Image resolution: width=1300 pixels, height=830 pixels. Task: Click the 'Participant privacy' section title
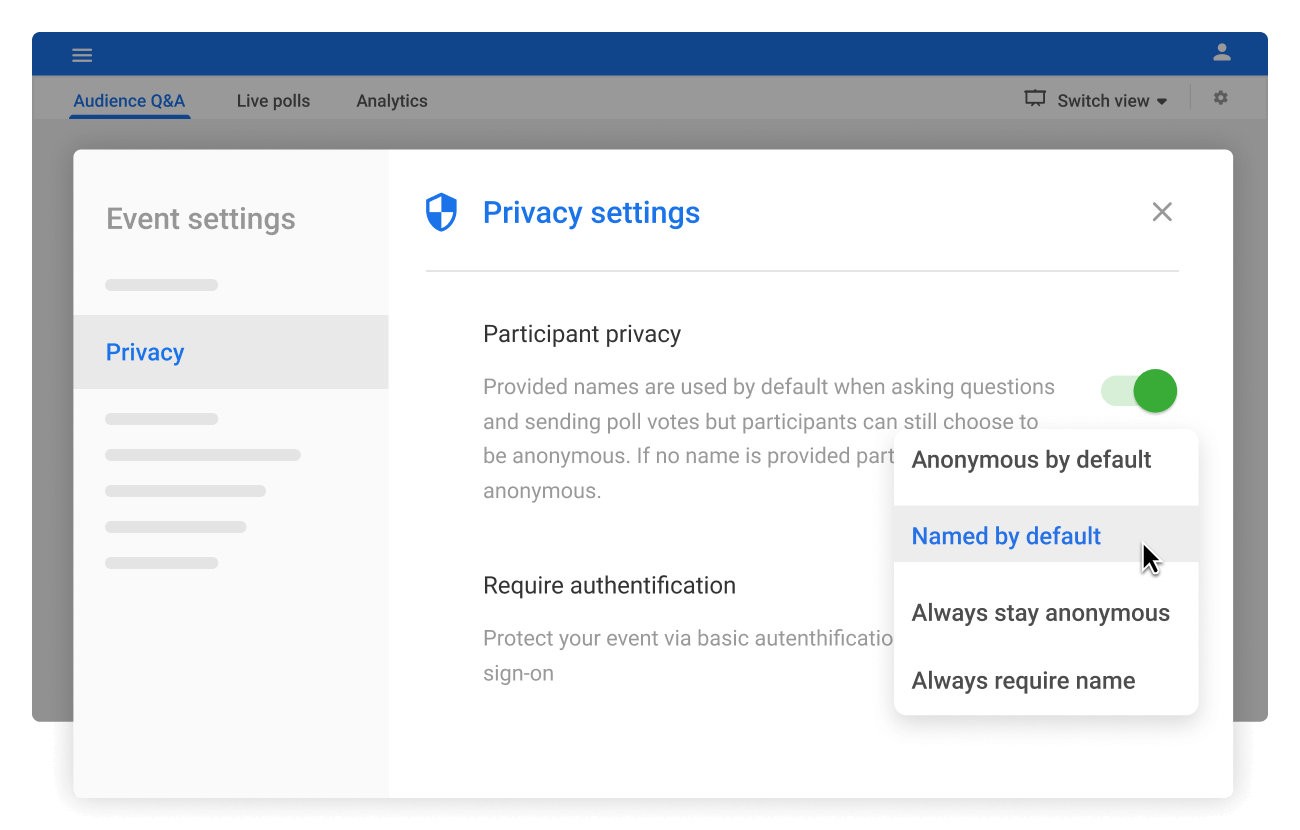click(x=581, y=334)
